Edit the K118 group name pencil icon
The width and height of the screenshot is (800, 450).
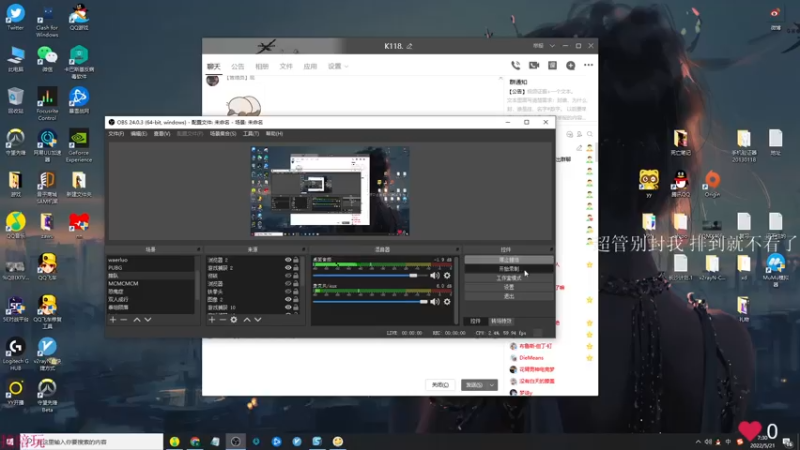pyautogui.click(x=409, y=46)
